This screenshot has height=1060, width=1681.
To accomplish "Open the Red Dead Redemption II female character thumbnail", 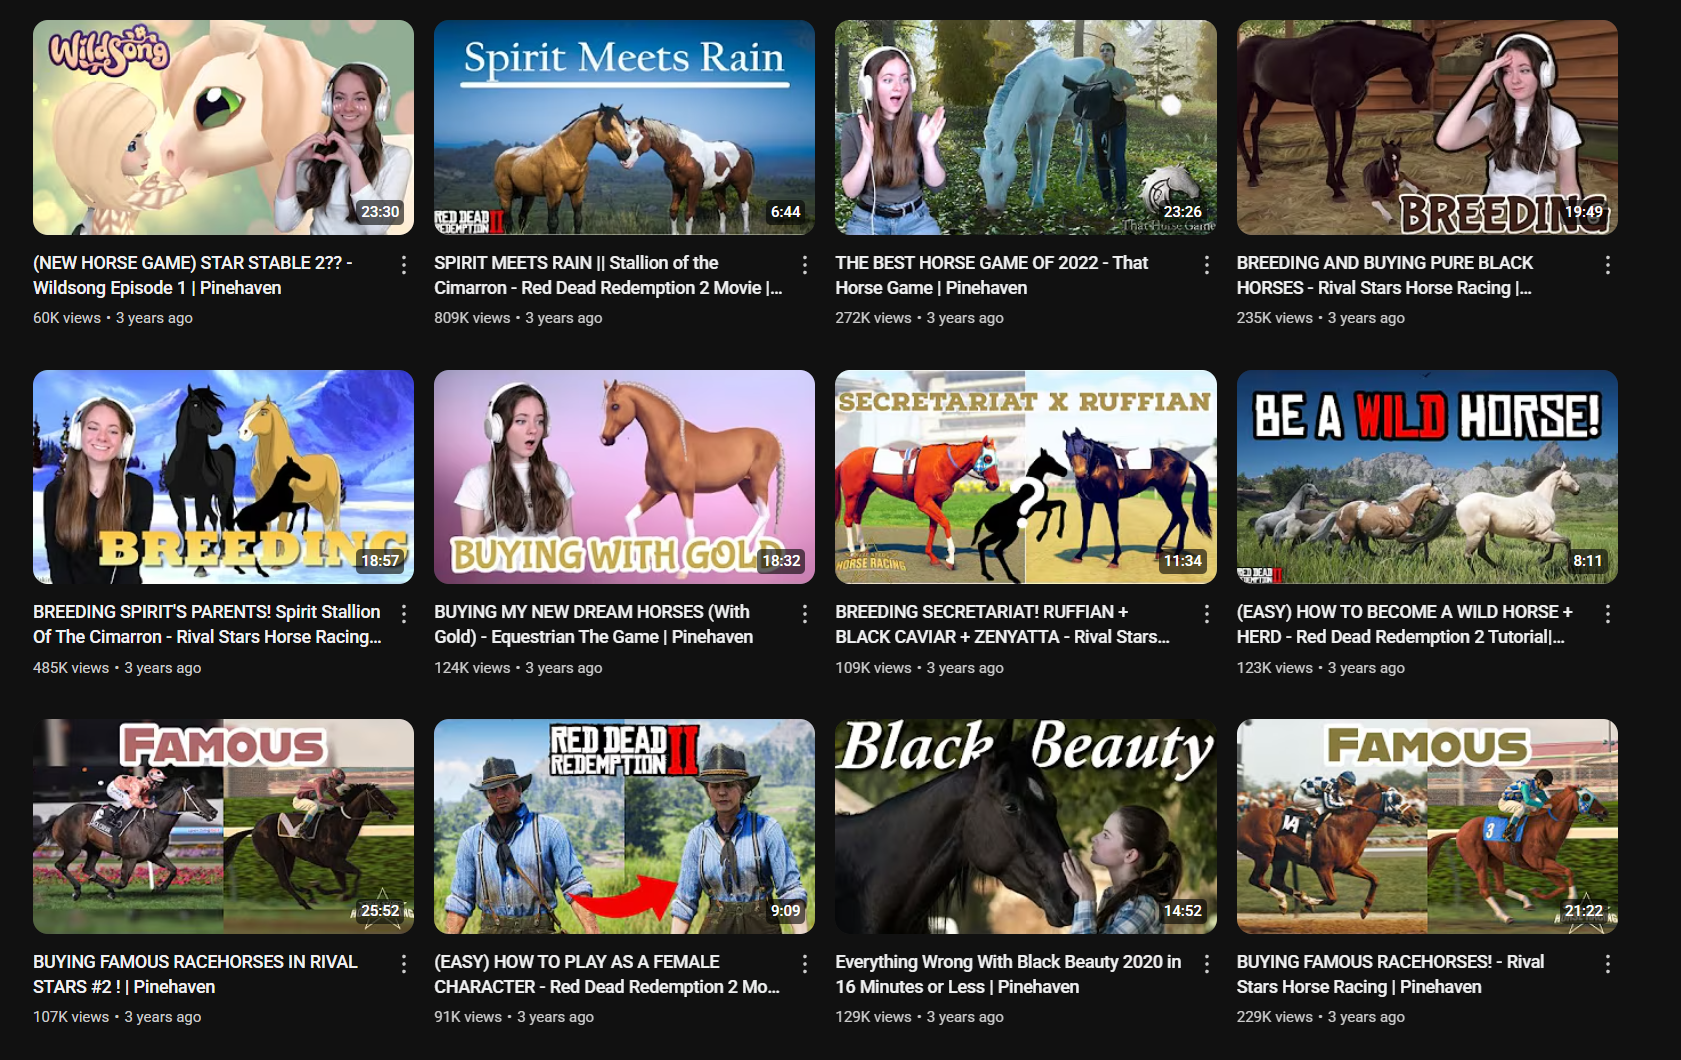I will click(624, 826).
